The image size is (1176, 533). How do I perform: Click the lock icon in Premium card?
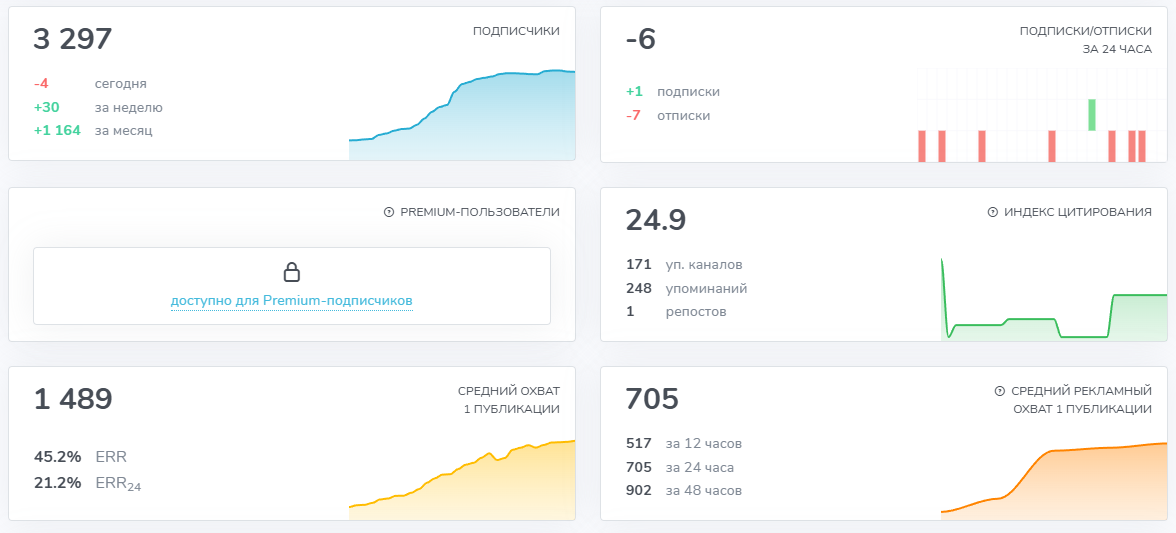(292, 271)
